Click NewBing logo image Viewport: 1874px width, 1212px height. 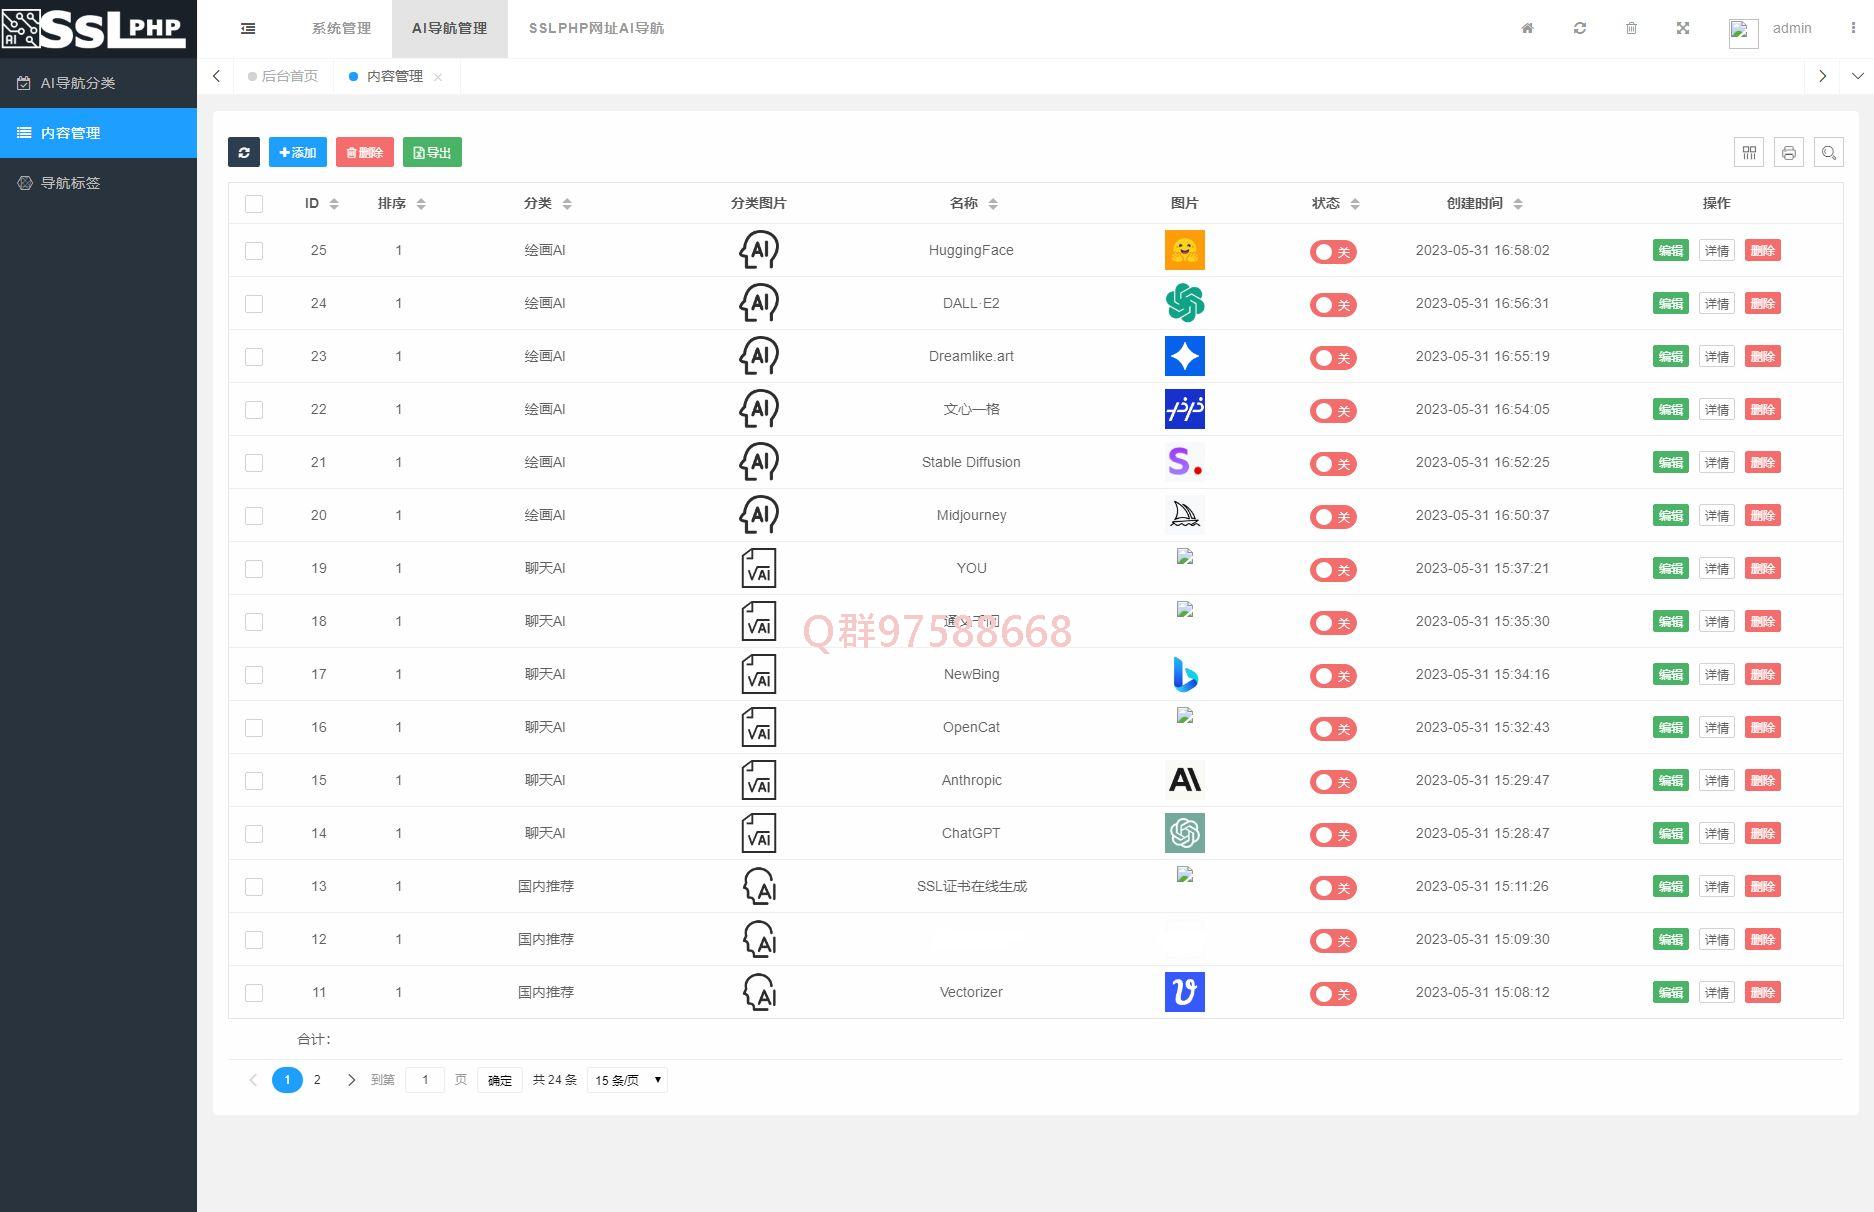click(1184, 674)
